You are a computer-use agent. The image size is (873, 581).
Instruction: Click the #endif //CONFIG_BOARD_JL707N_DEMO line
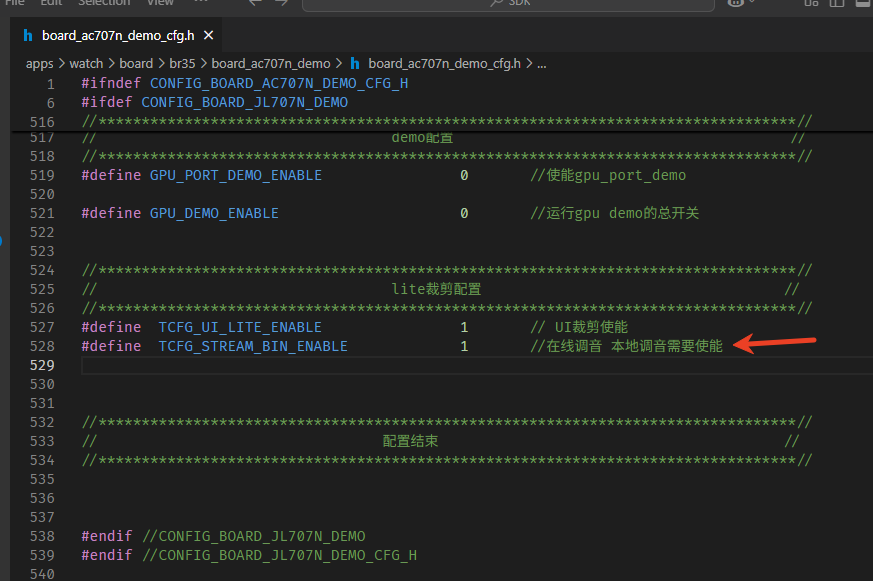(x=223, y=536)
